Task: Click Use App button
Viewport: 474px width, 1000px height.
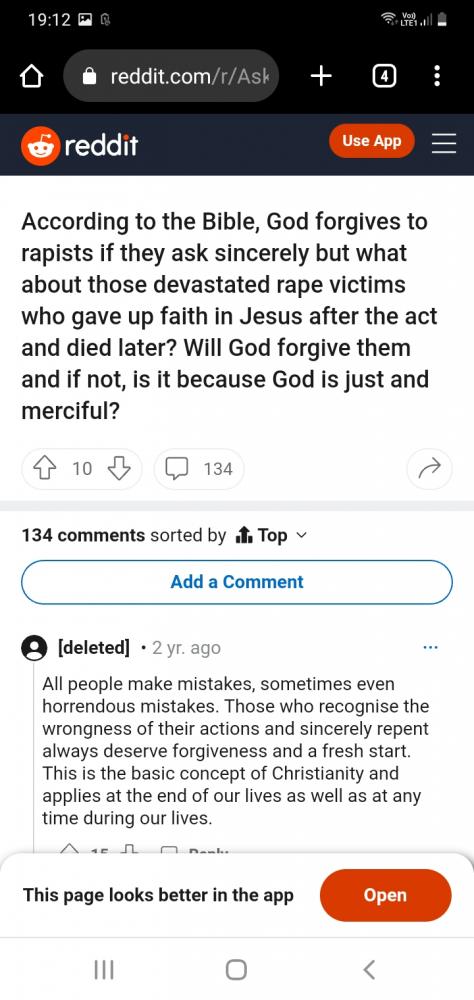Action: pos(371,141)
